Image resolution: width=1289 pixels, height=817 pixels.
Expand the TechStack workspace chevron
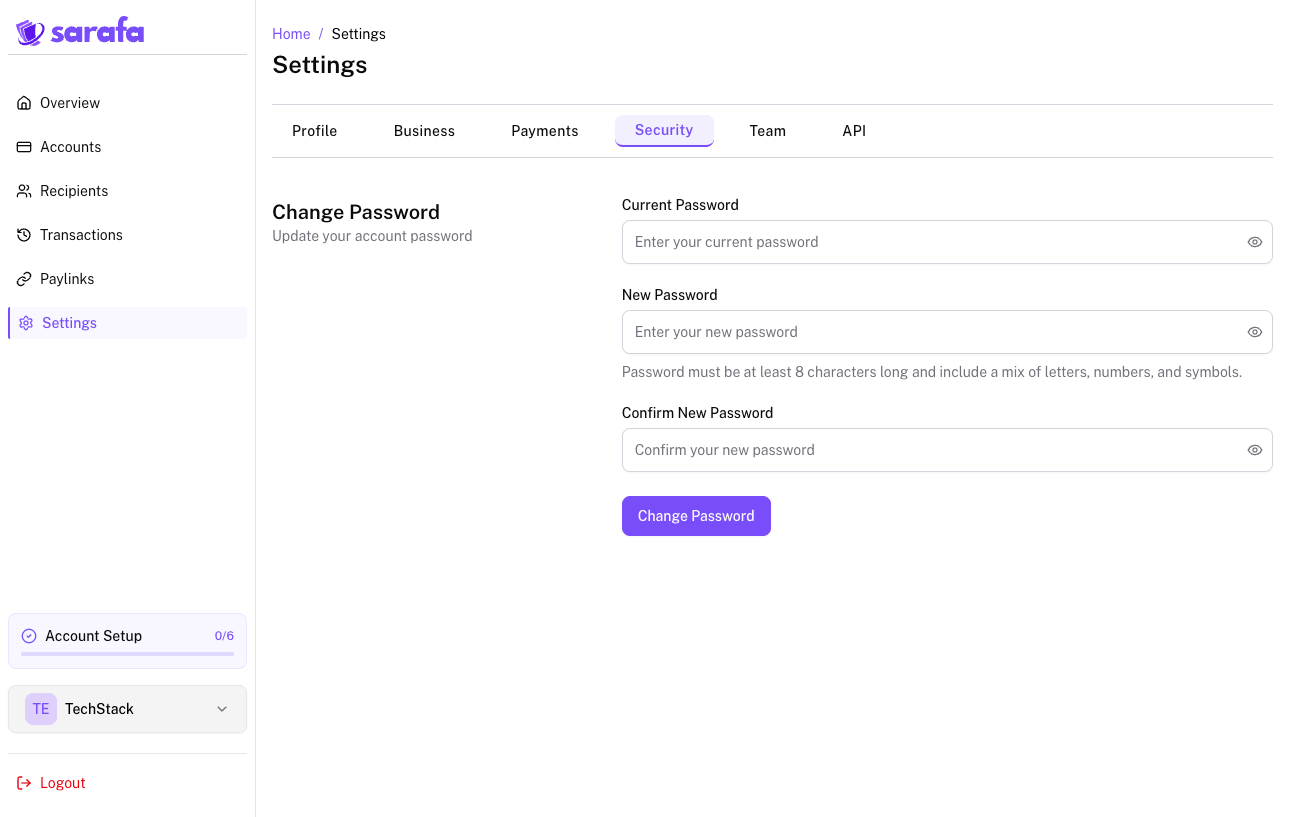coord(222,709)
